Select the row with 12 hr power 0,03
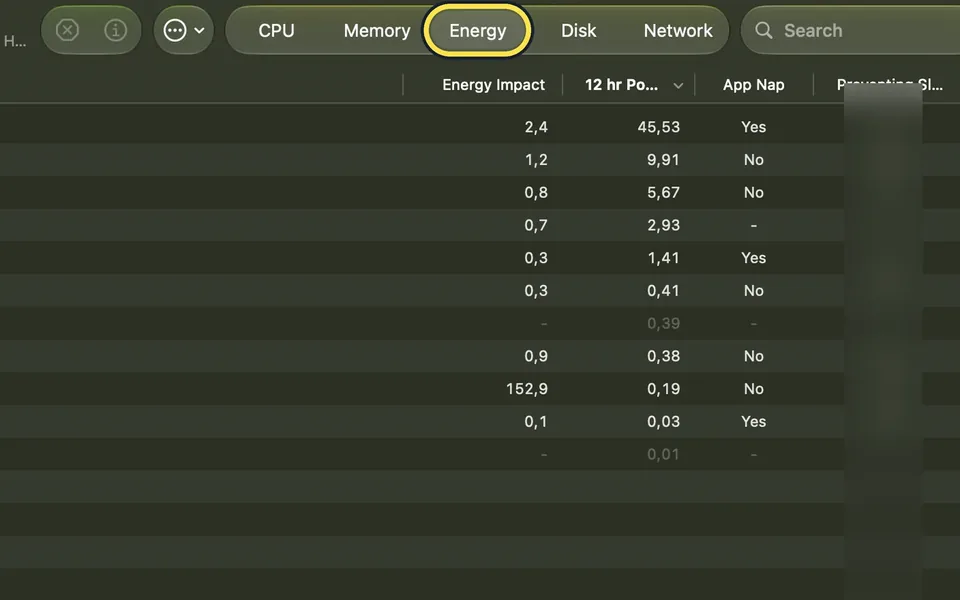960x600 pixels. coord(480,422)
